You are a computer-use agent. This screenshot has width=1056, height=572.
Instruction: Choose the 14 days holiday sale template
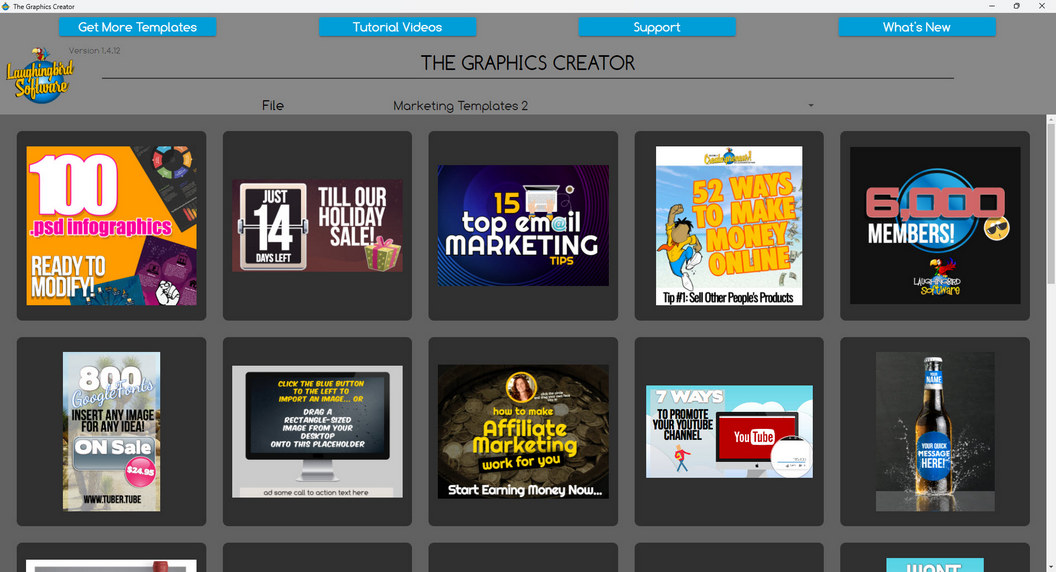tap(317, 226)
